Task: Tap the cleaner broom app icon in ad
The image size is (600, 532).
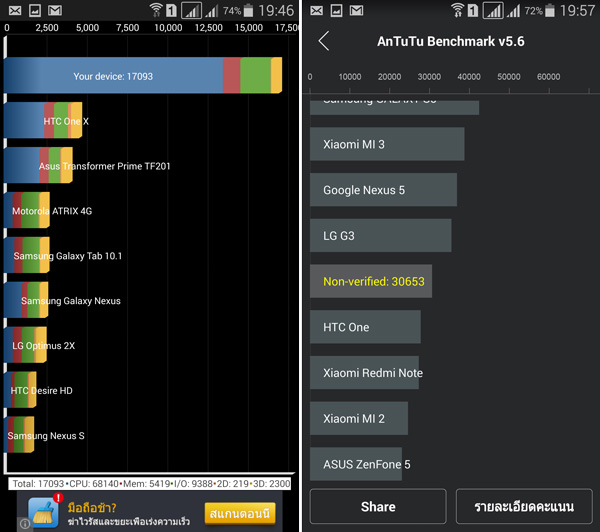Action: (x=44, y=512)
